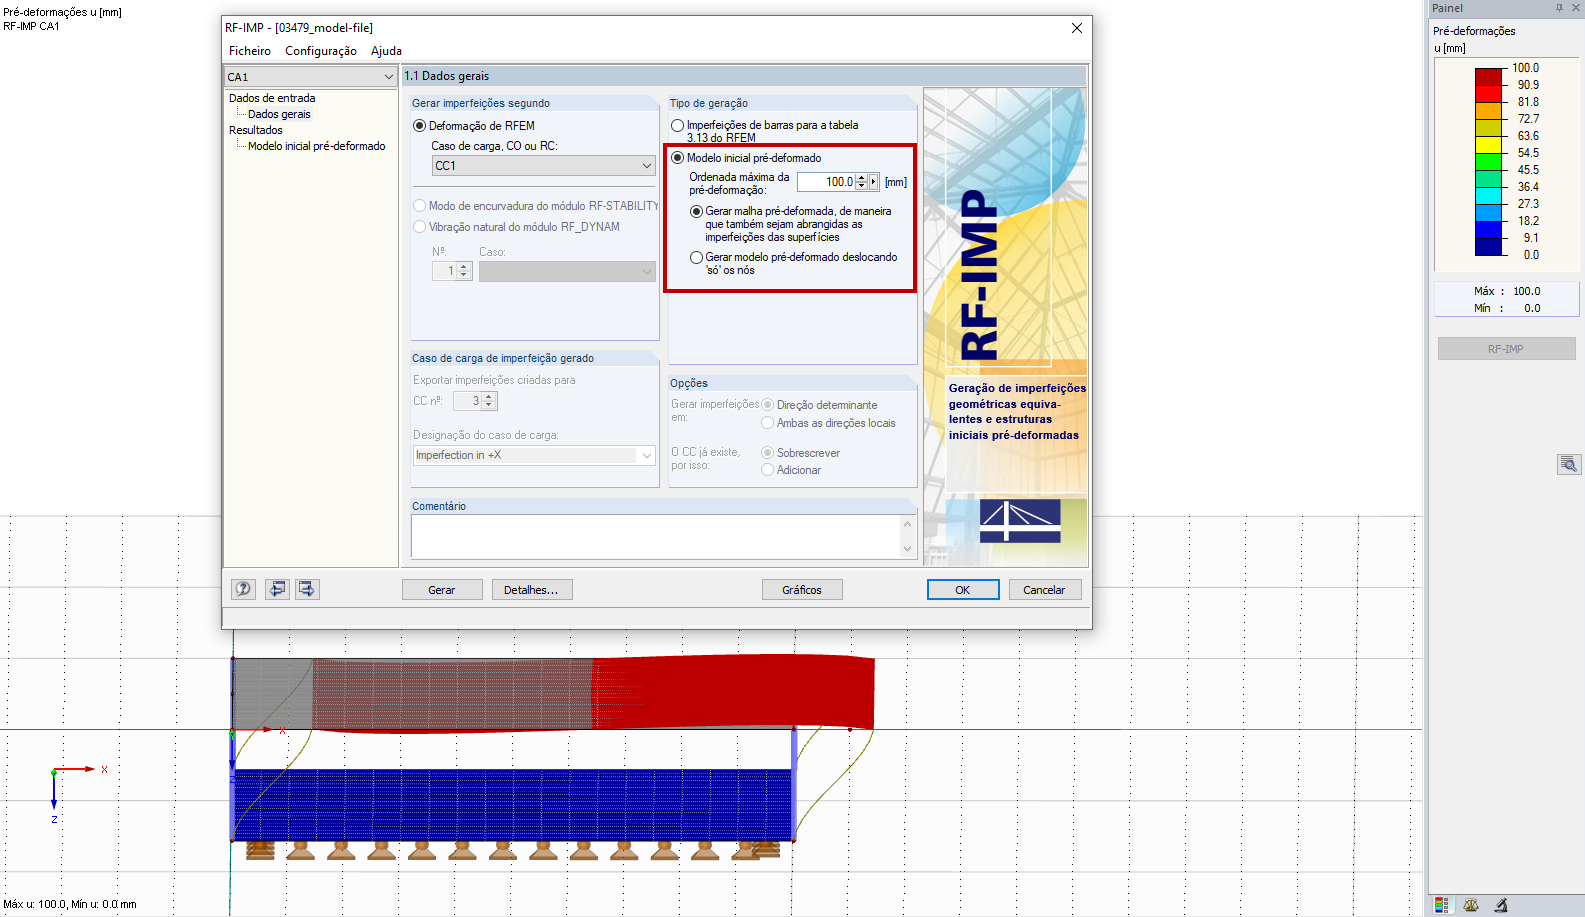Go to next dialog window with right arrow icon
This screenshot has height=917, width=1585.
click(x=307, y=589)
